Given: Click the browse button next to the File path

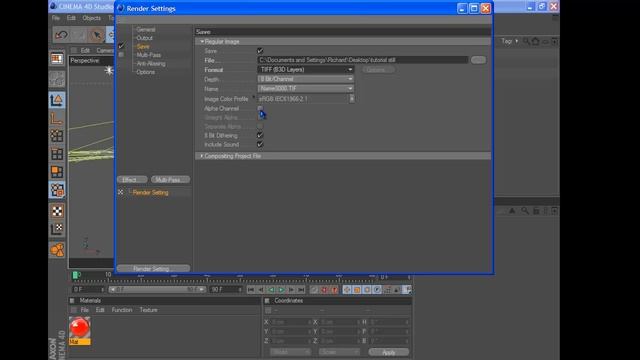Looking at the screenshot, I should pos(478,60).
